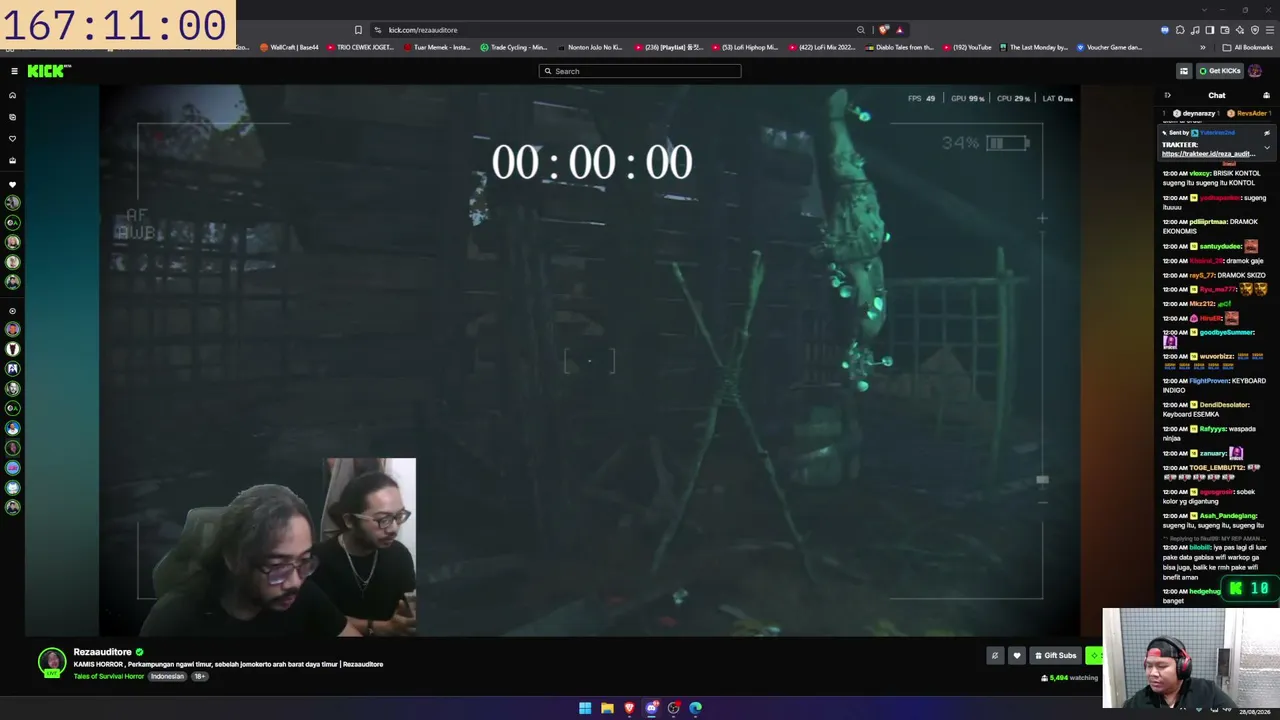Open the Nonton JoJo bookmark
This screenshot has width=1280, height=720.
[x=590, y=47]
